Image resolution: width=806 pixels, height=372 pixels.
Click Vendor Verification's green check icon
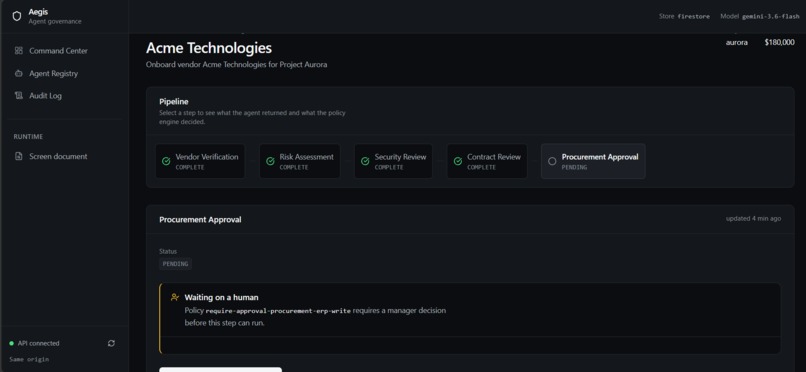(166, 161)
